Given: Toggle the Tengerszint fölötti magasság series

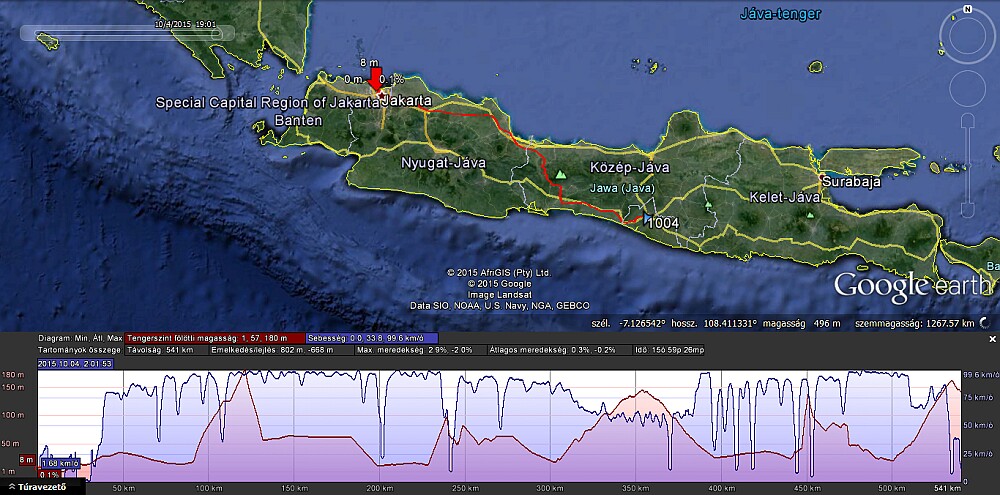Looking at the screenshot, I should point(214,338).
